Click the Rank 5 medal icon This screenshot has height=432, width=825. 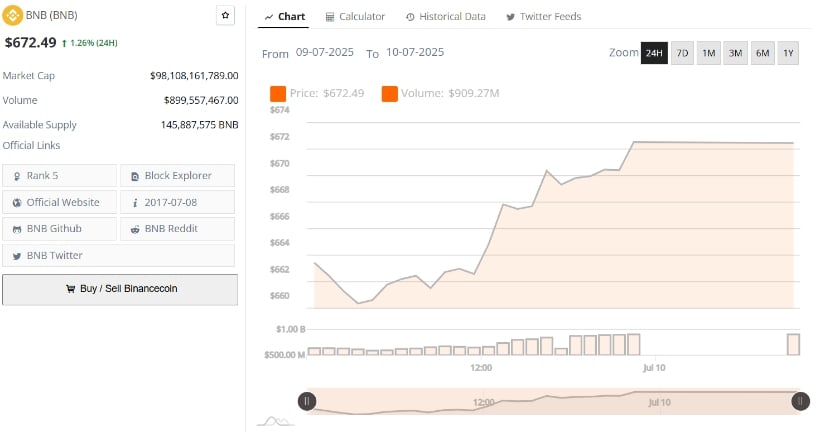[17, 176]
